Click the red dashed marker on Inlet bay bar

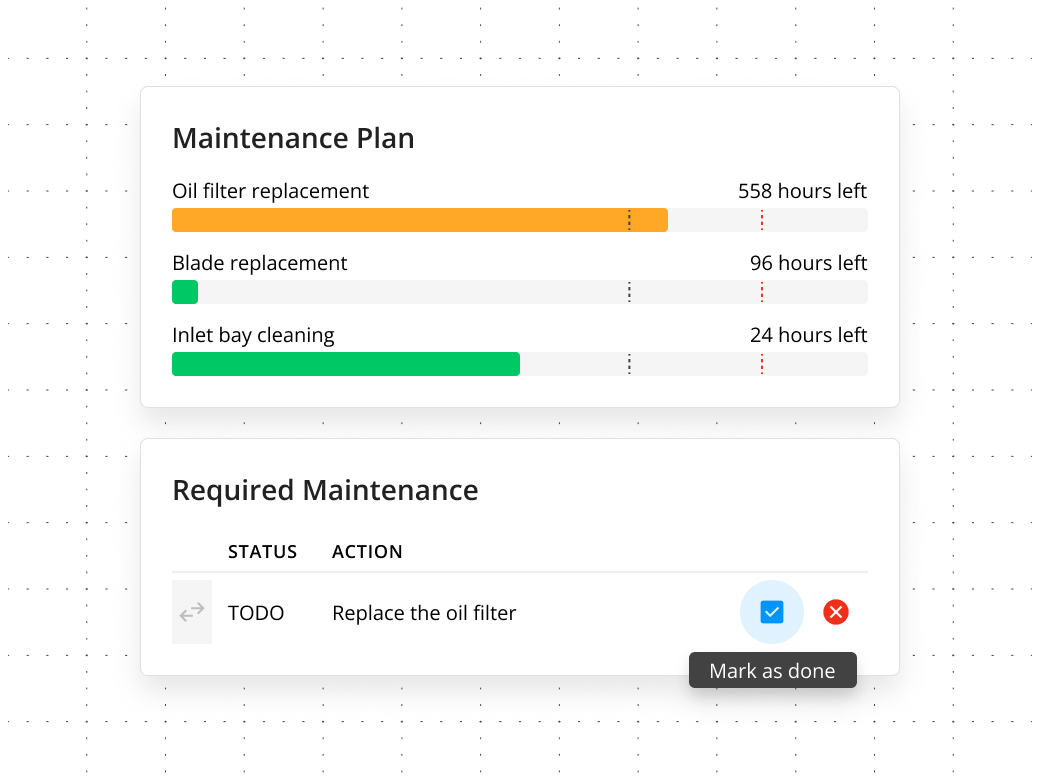click(x=762, y=364)
